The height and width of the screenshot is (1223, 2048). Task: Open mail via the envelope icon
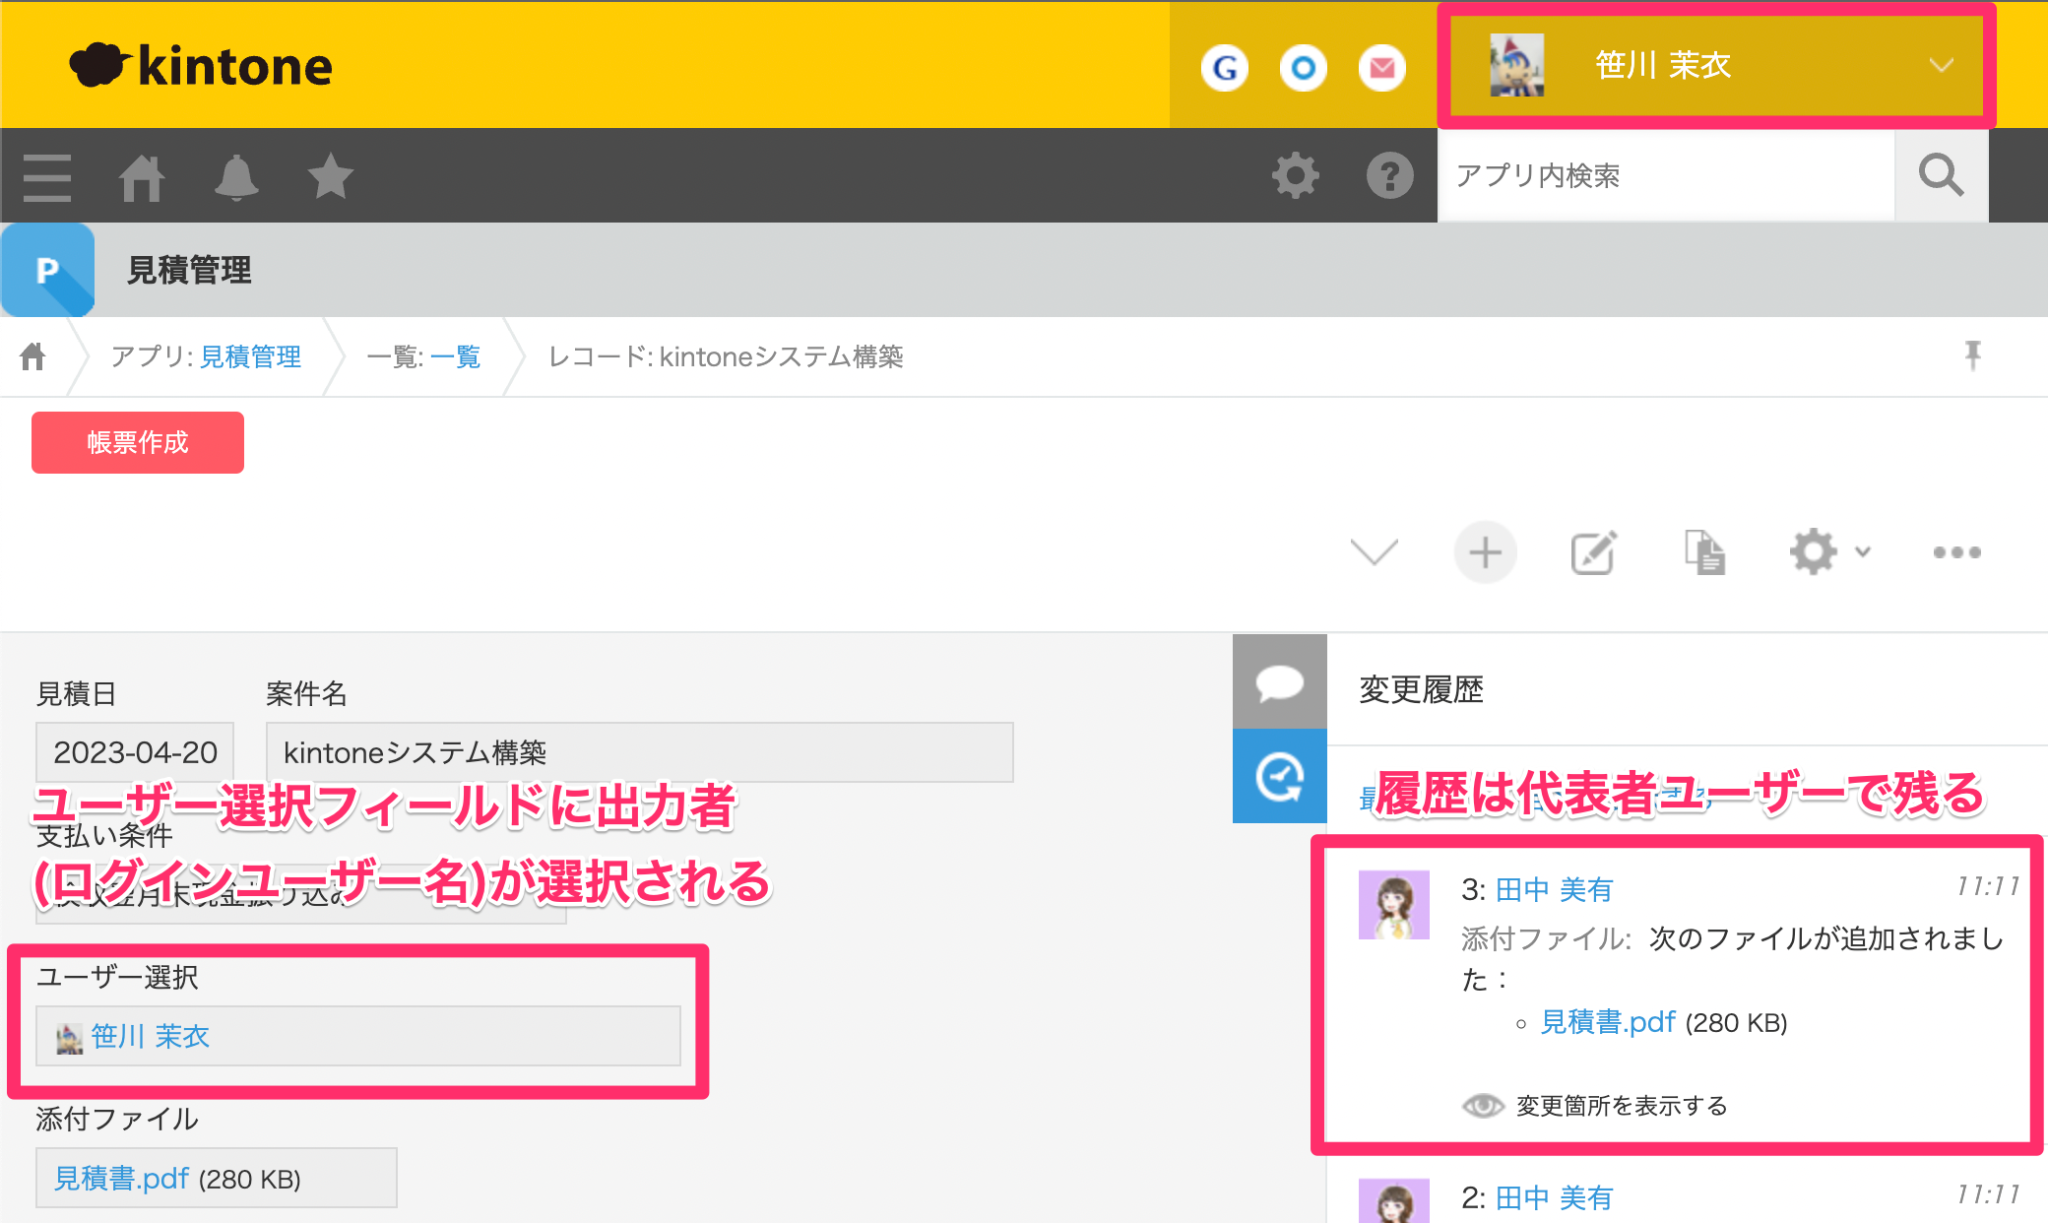pyautogui.click(x=1381, y=67)
